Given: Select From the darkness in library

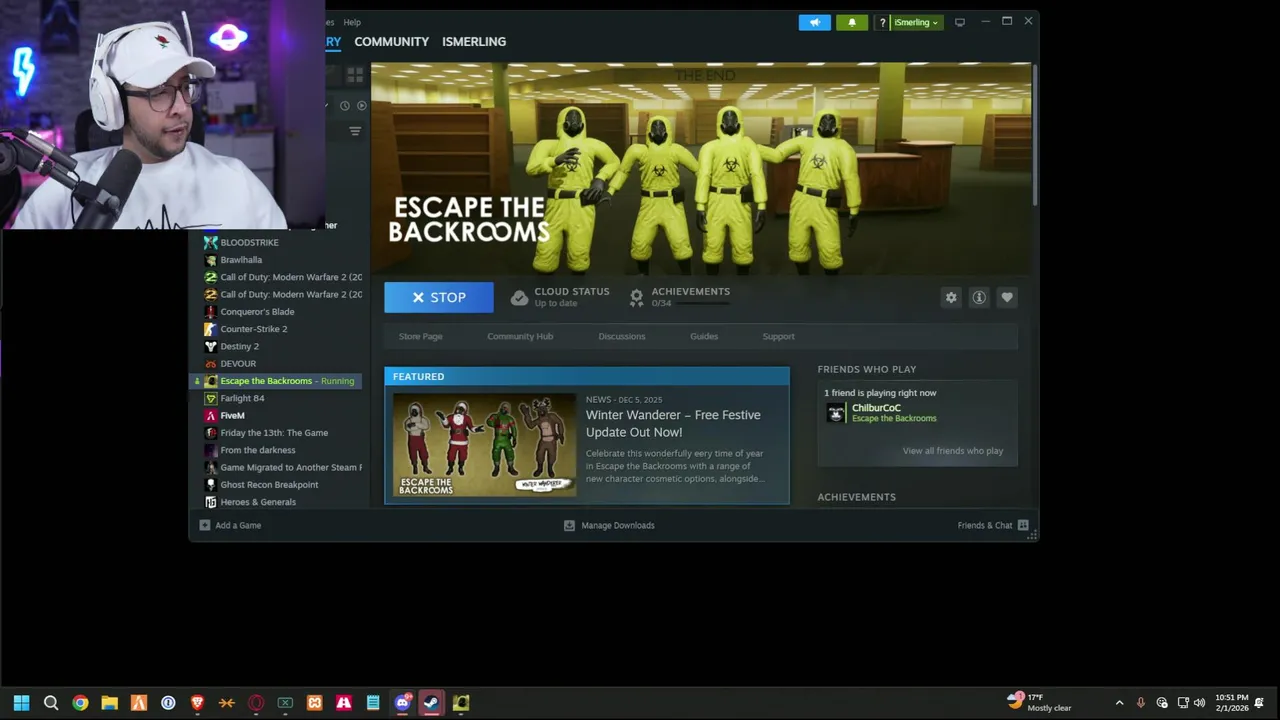Looking at the screenshot, I should click(258, 450).
